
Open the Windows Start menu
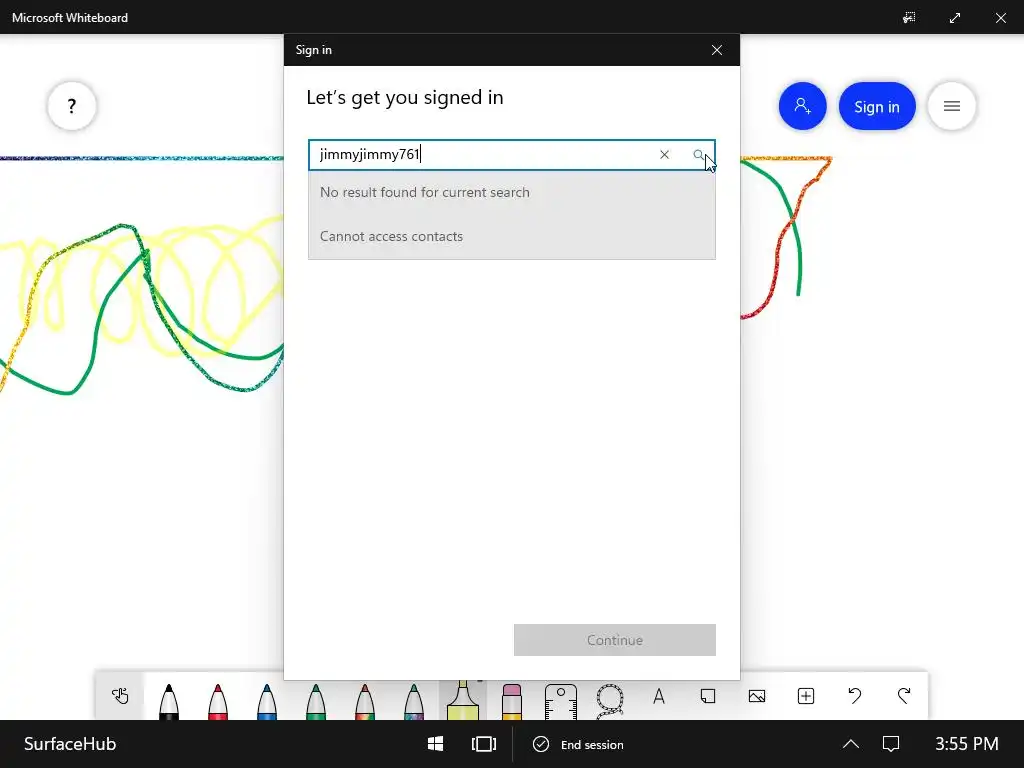point(436,744)
